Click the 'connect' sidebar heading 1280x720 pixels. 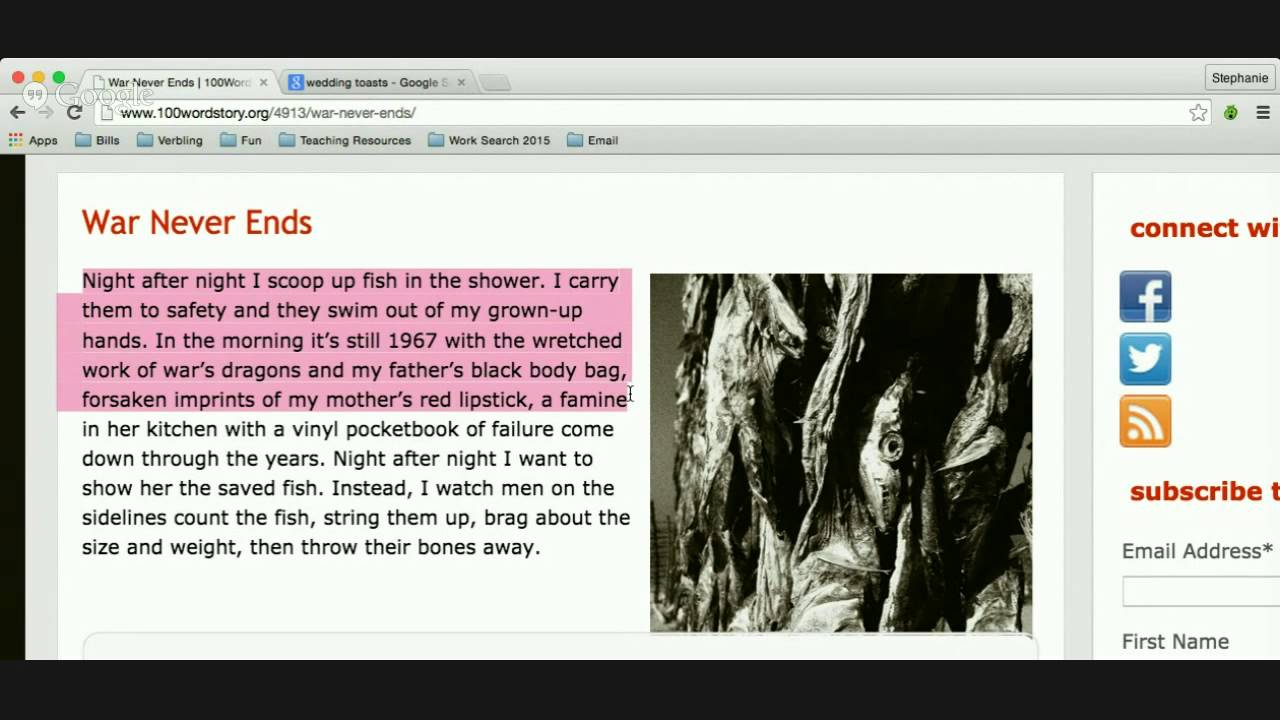pyautogui.click(x=1204, y=228)
